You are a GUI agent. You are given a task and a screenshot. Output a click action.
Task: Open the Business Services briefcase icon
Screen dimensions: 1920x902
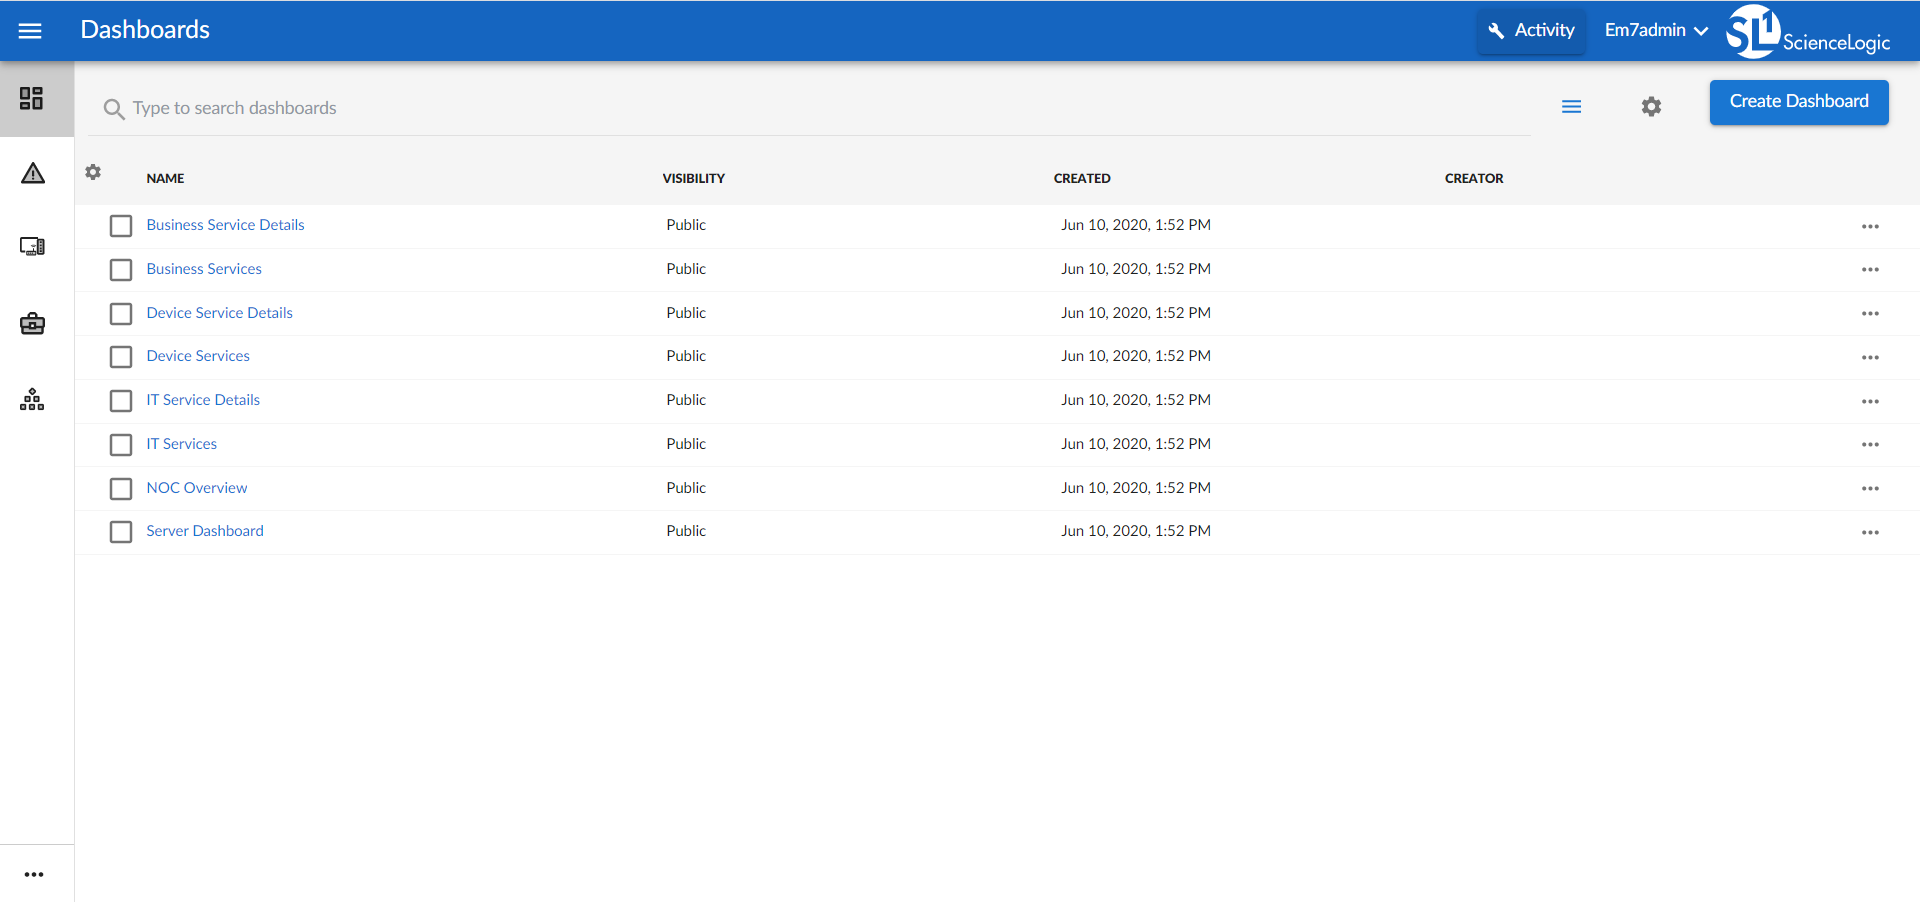(32, 324)
